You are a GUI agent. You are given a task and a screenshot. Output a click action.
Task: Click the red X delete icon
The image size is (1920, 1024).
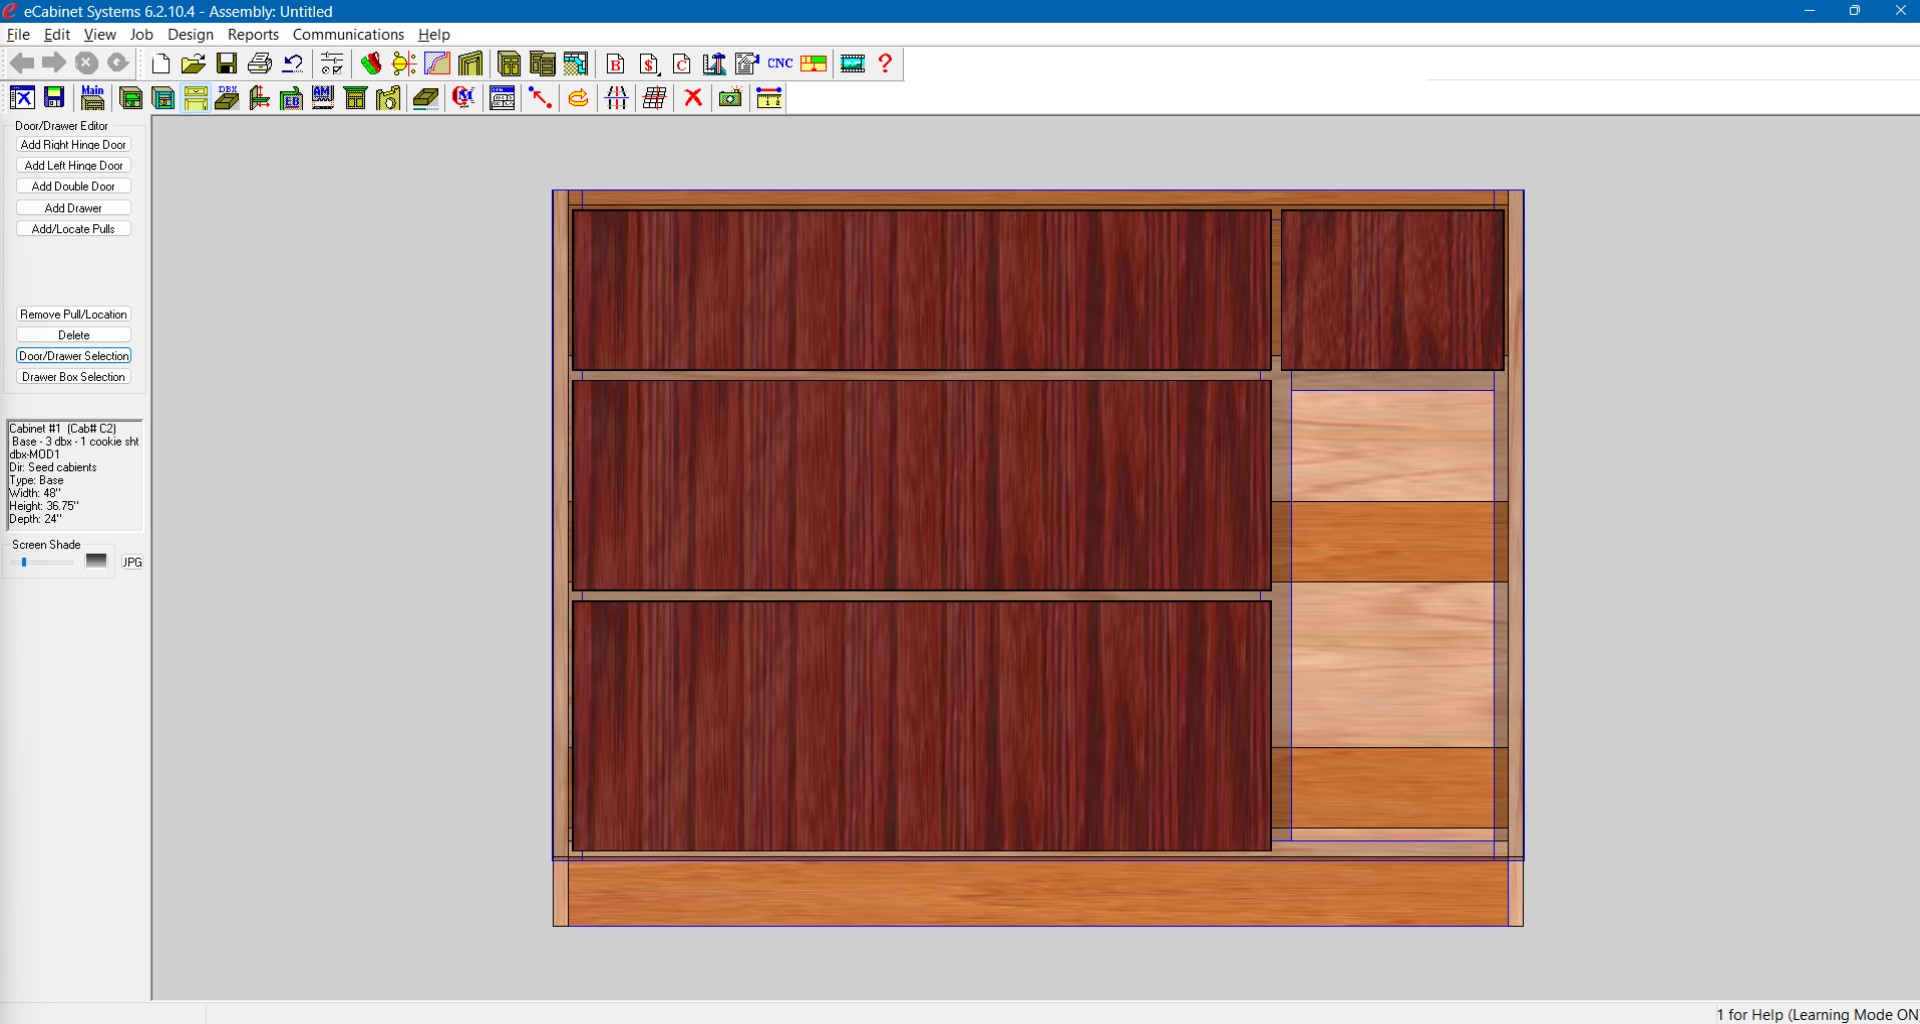click(x=693, y=98)
